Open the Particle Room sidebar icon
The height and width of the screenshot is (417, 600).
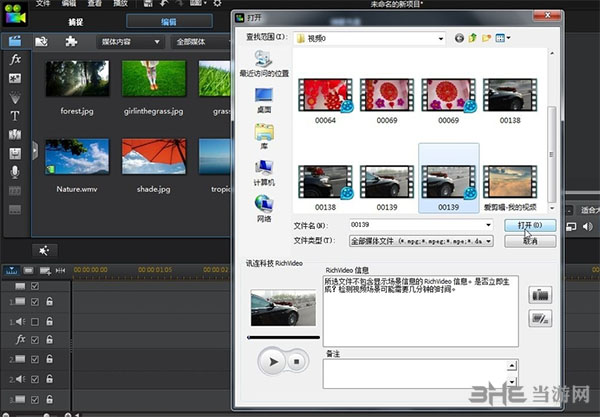pos(15,97)
